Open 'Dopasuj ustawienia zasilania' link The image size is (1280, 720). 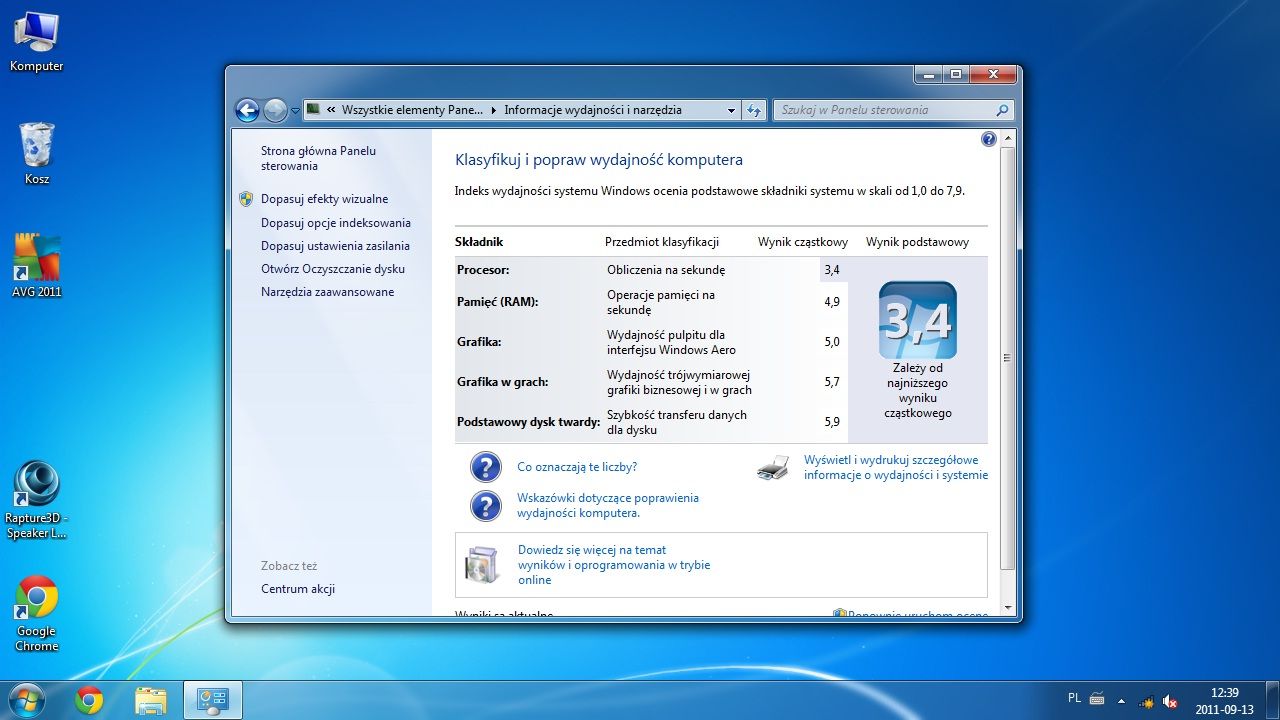click(x=335, y=246)
